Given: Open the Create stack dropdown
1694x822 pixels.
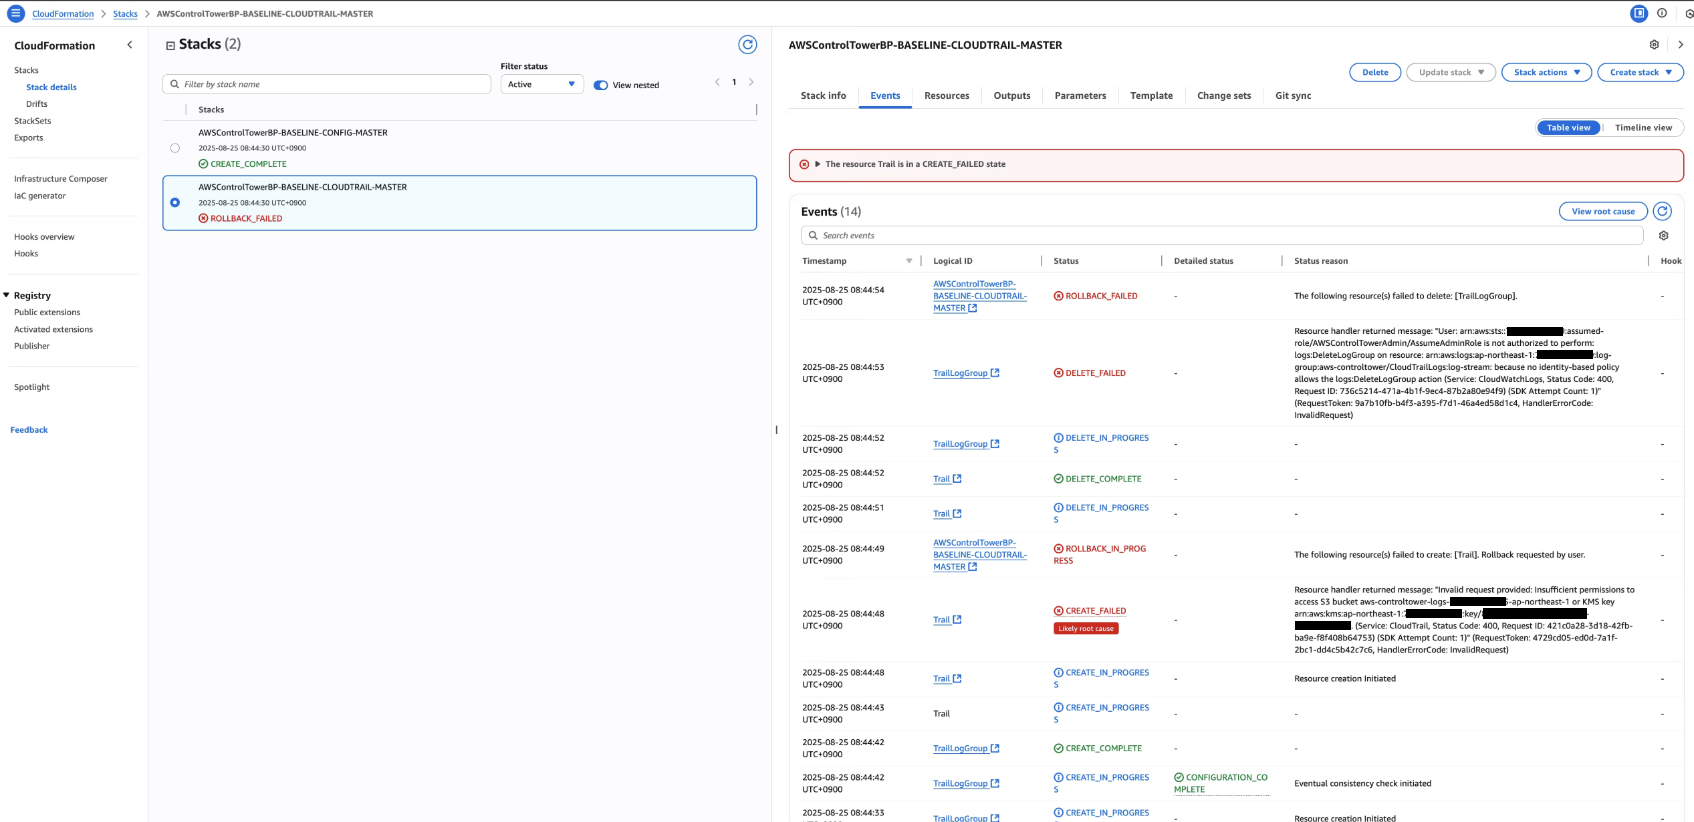Looking at the screenshot, I should click(x=1640, y=72).
